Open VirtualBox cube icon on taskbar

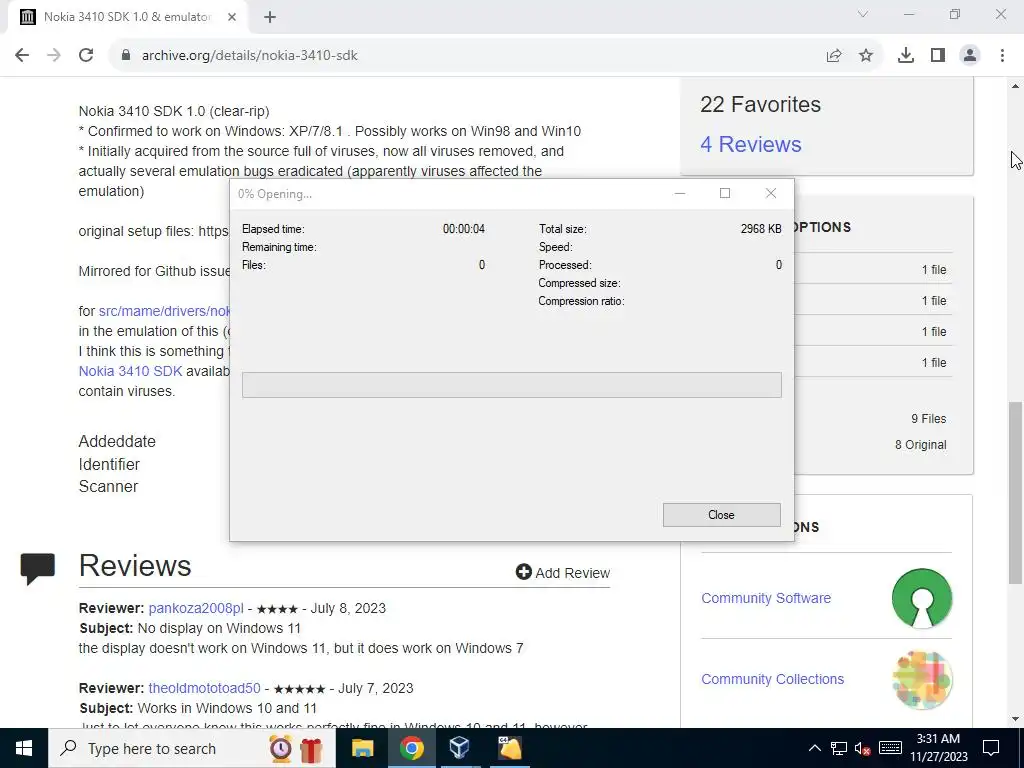[460, 748]
